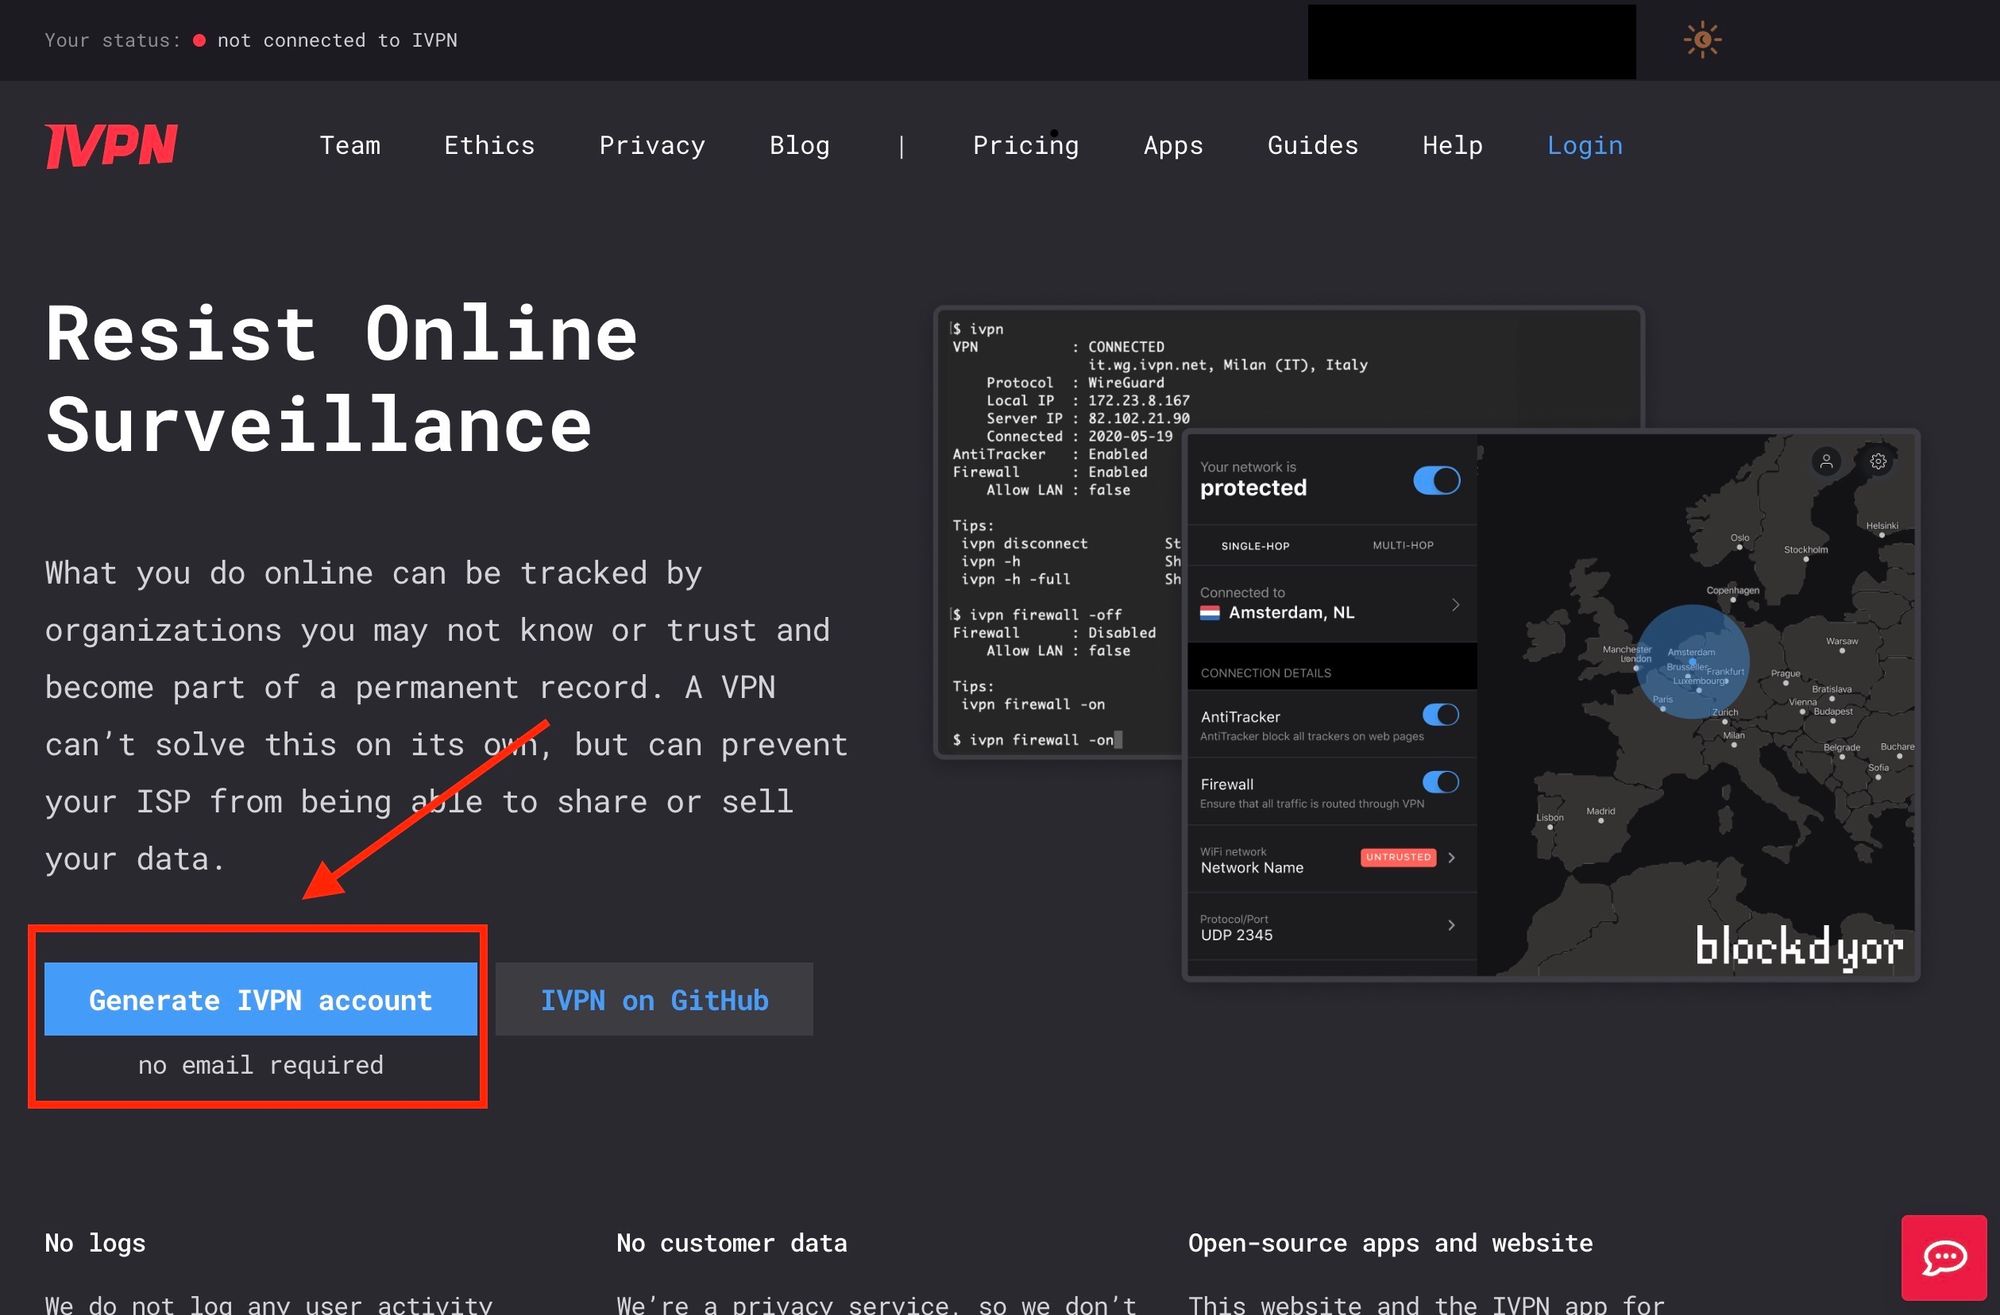The height and width of the screenshot is (1315, 2000).
Task: Click the 'no email required' text
Action: point(260,1065)
